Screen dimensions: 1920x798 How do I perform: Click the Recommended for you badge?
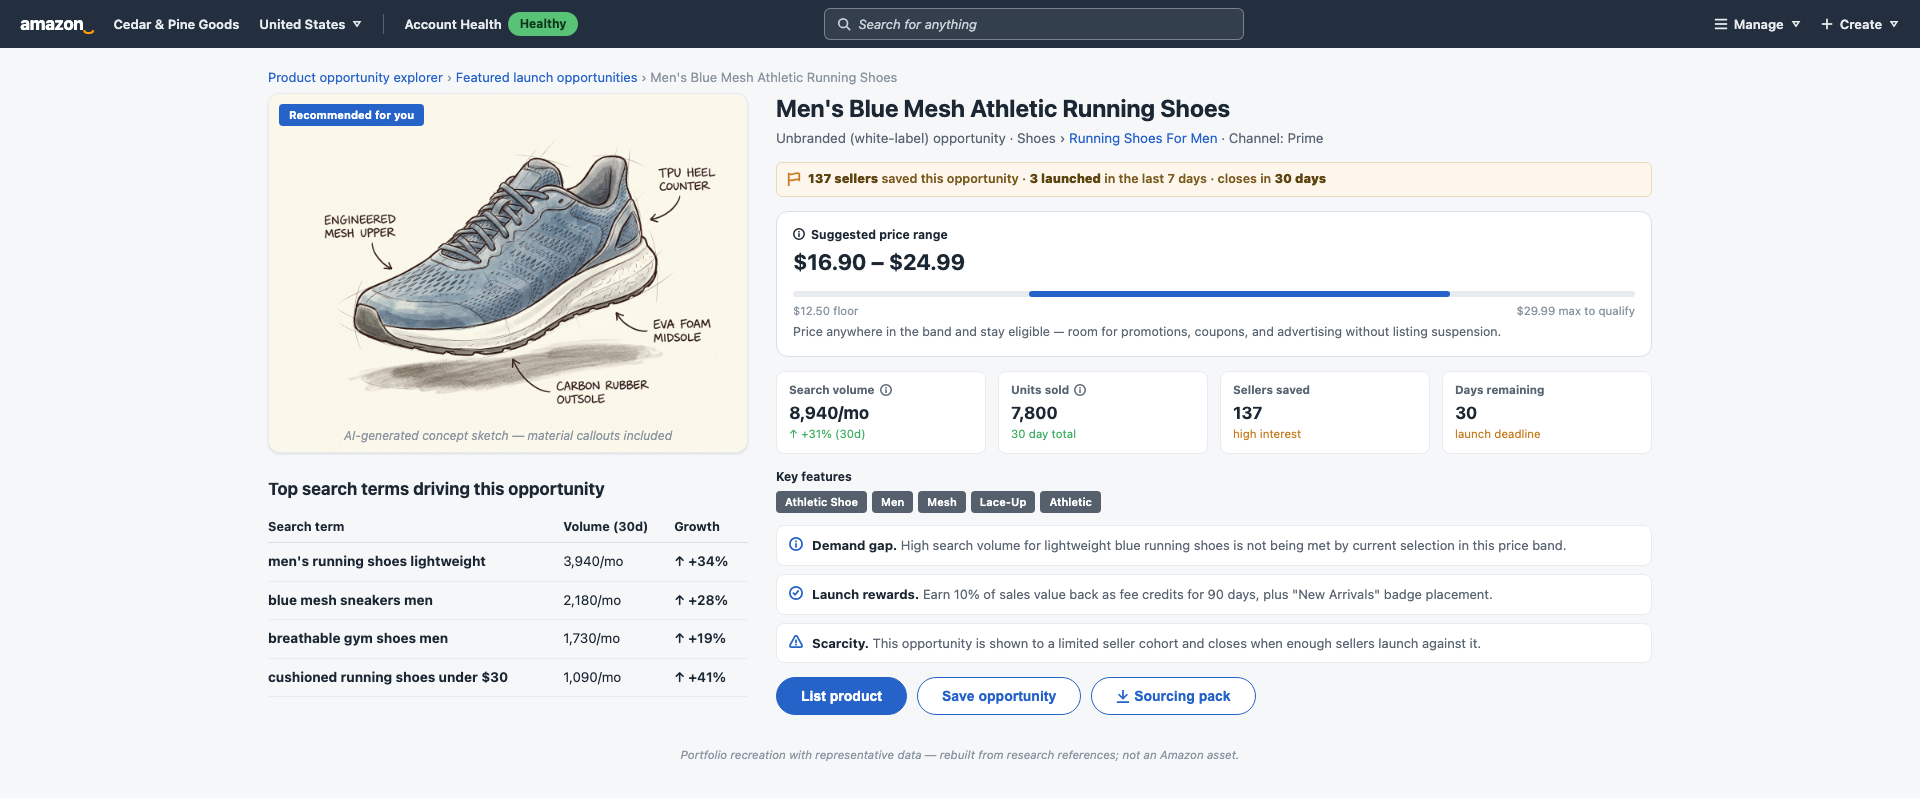click(351, 115)
